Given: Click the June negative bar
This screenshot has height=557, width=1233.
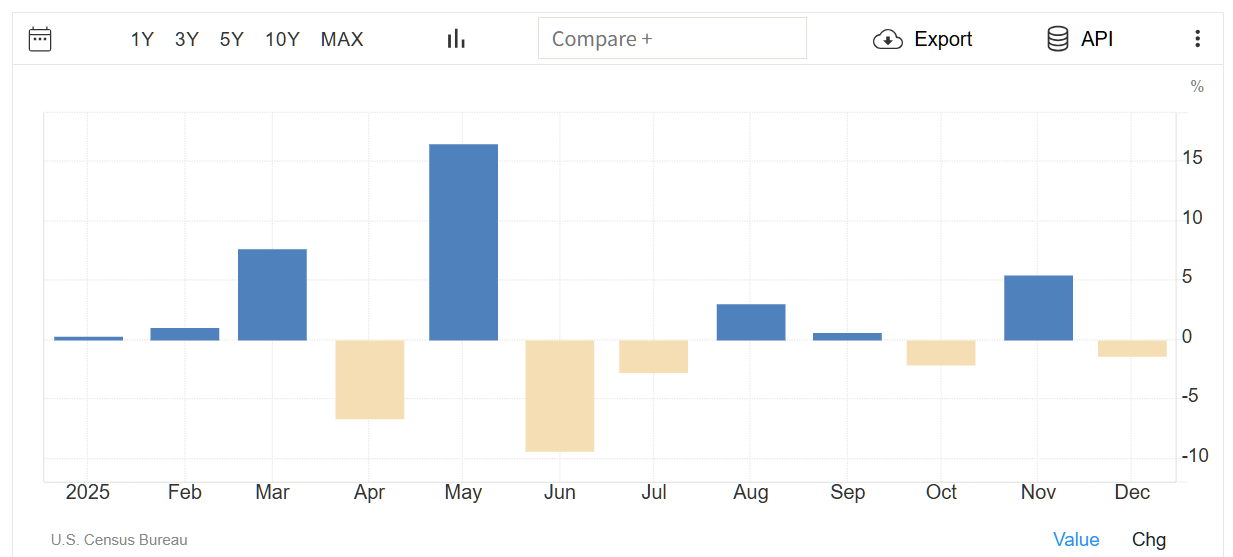Looking at the screenshot, I should (x=560, y=395).
